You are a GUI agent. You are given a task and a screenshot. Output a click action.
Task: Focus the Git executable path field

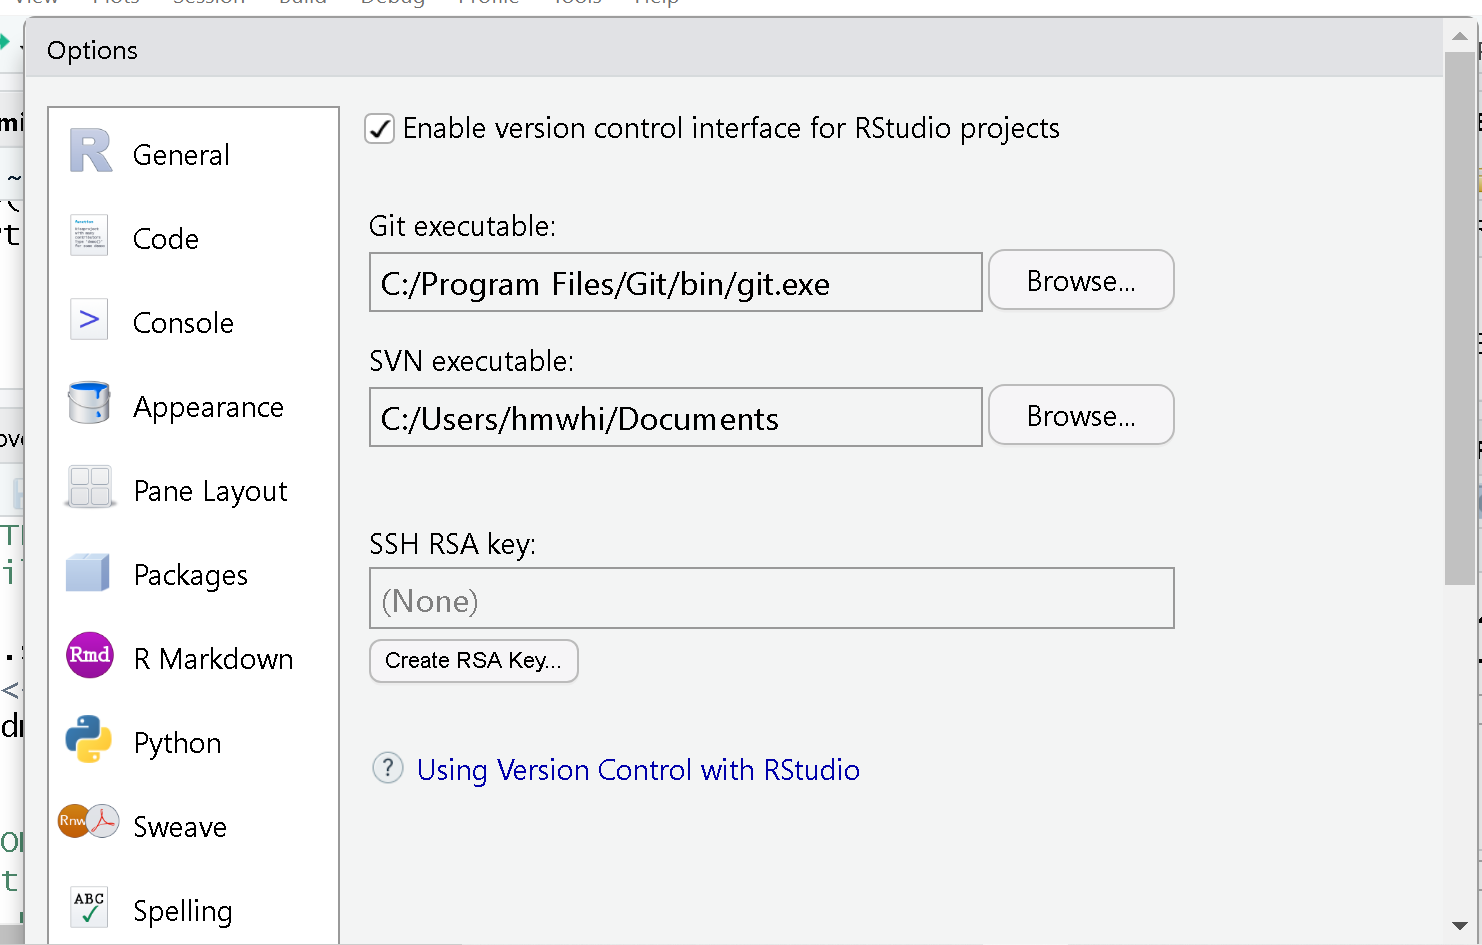676,282
